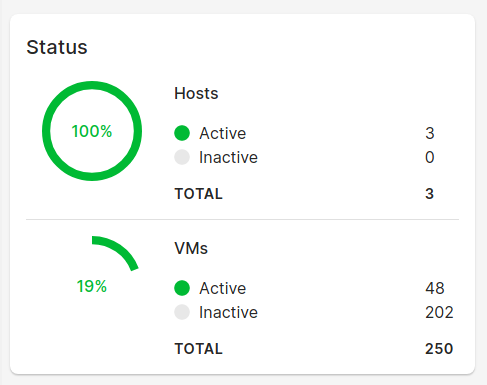This screenshot has width=487, height=385.
Task: Click grey Inactive dot under VMs
Action: tap(182, 312)
